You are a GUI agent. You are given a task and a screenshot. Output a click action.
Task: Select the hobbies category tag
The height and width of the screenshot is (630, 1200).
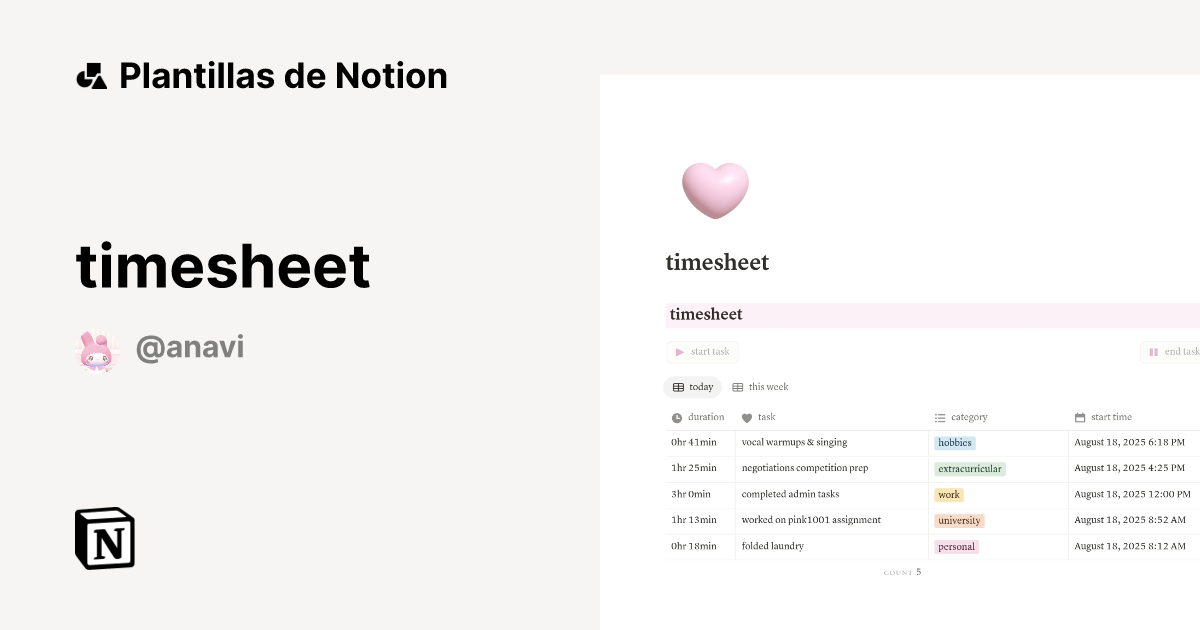(954, 442)
